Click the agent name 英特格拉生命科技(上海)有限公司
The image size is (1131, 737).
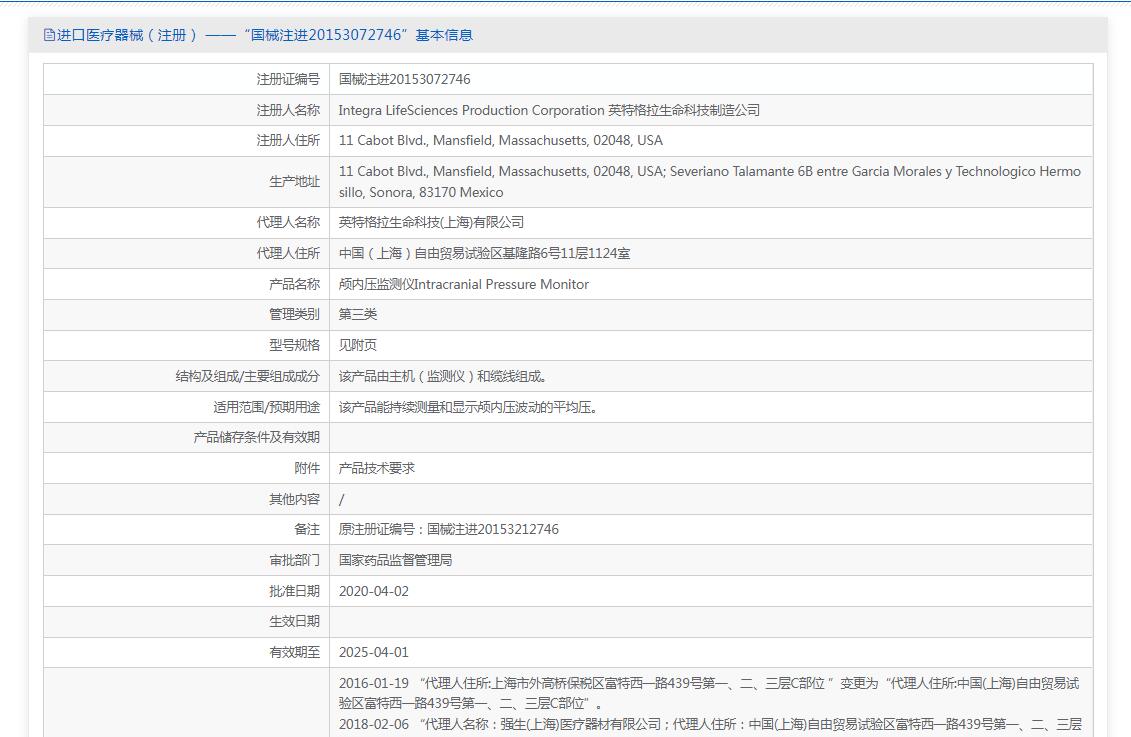tap(431, 222)
